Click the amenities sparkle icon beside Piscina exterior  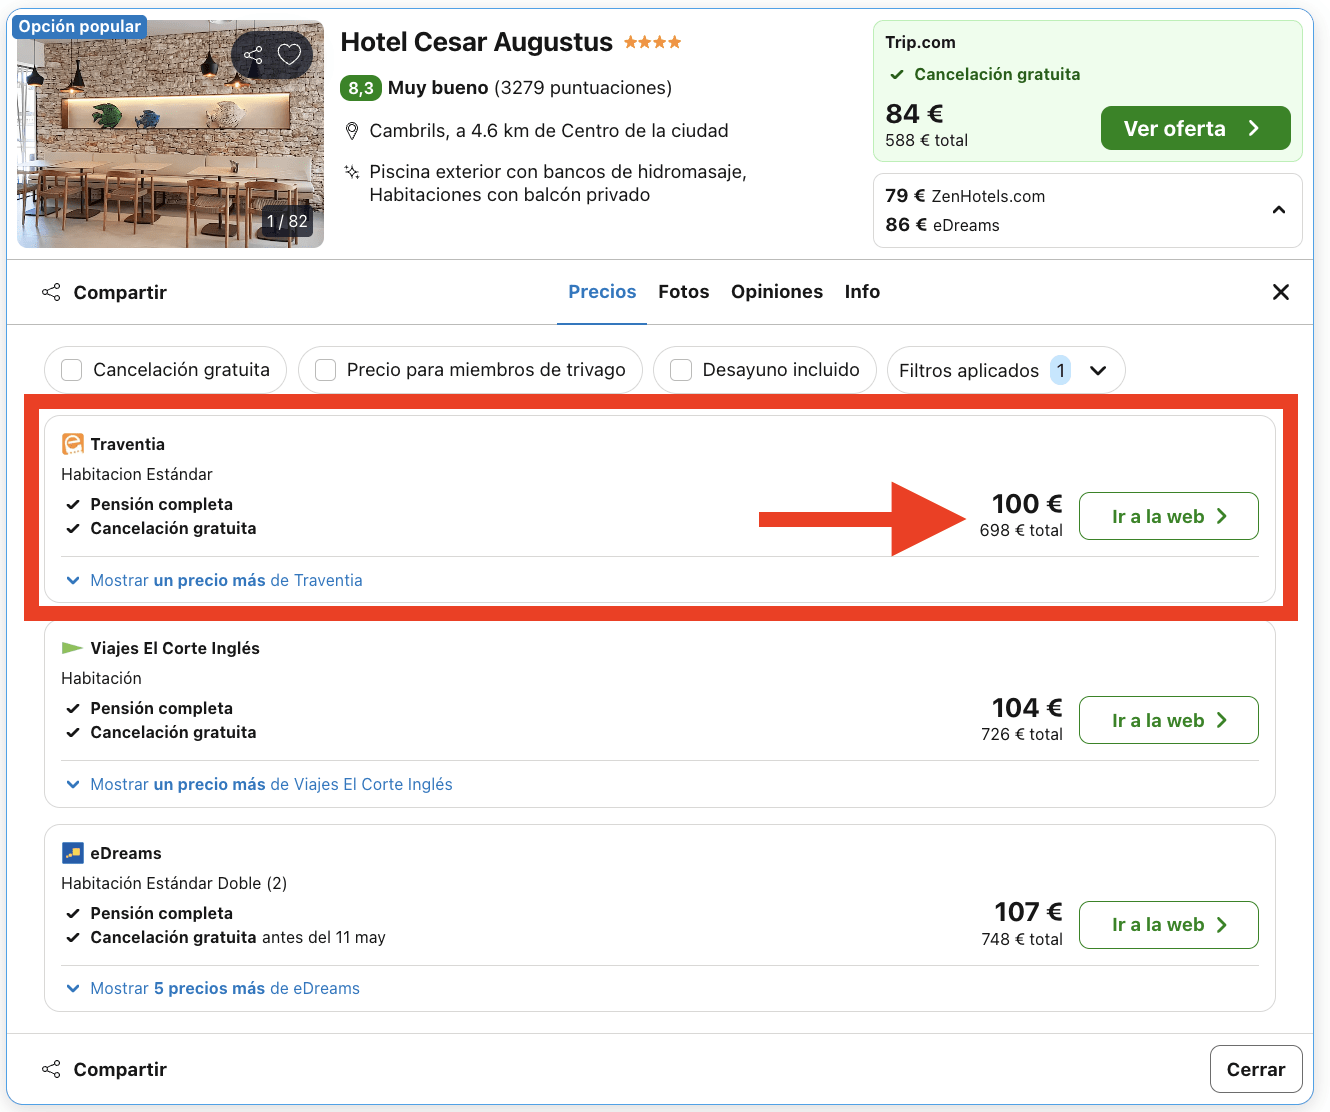tap(352, 171)
